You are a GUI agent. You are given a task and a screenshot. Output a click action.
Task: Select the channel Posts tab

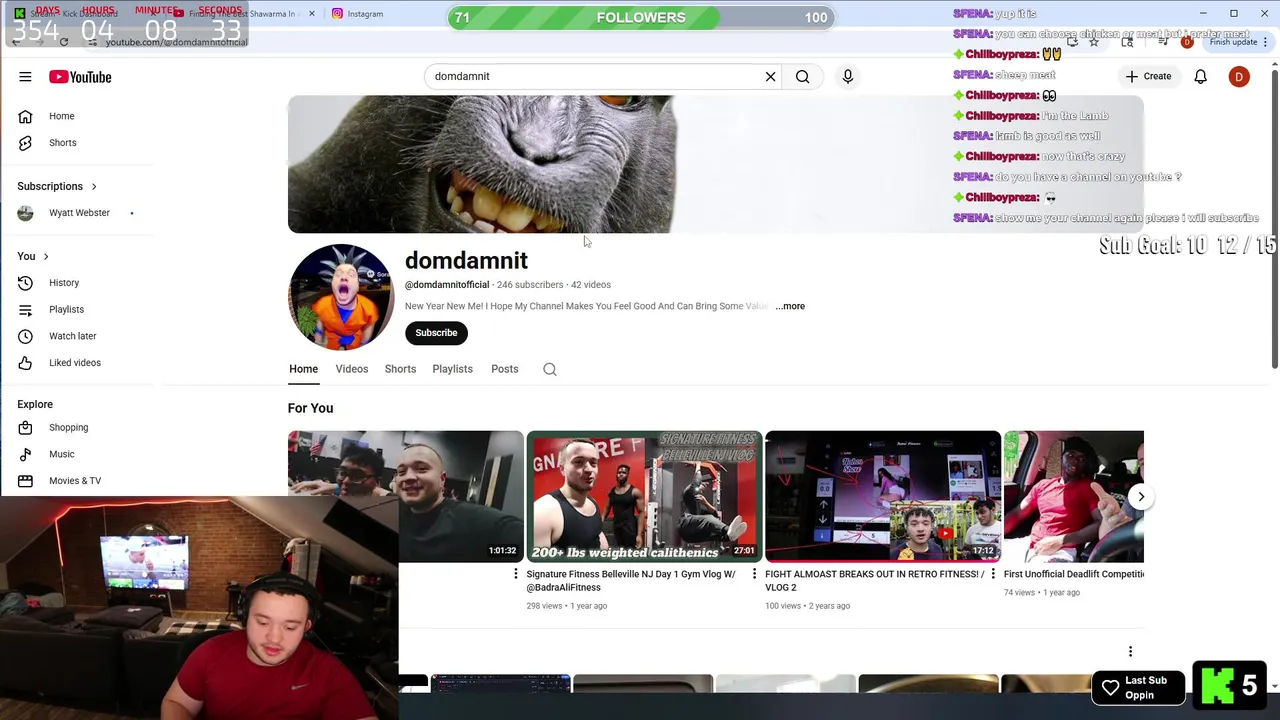click(x=505, y=369)
